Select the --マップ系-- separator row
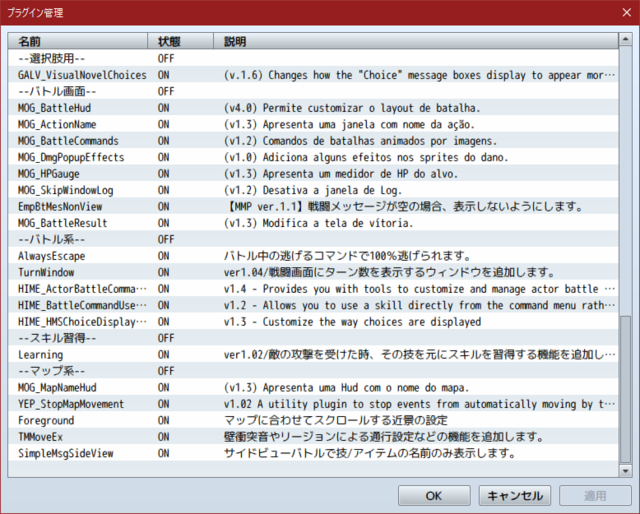This screenshot has height=514, width=640. pos(313,371)
